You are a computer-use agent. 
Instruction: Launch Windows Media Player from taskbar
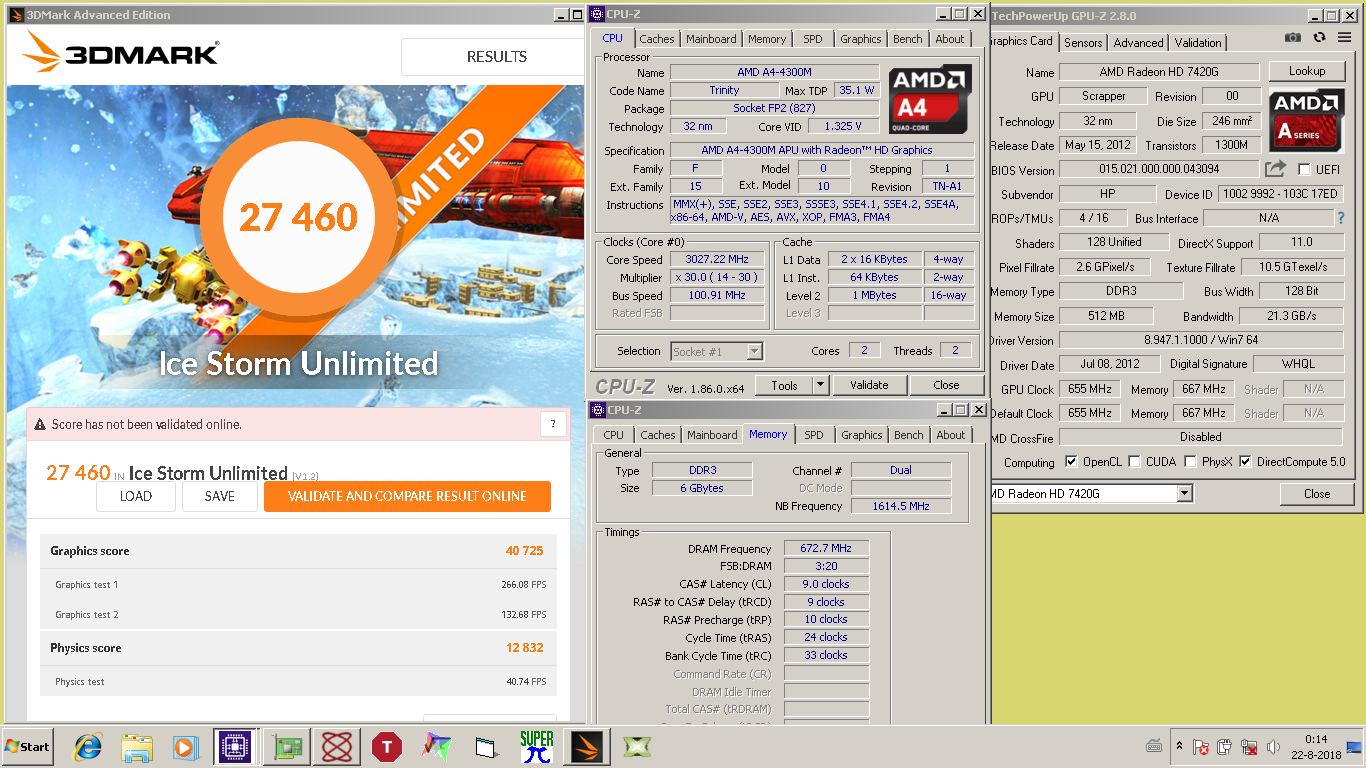(185, 746)
